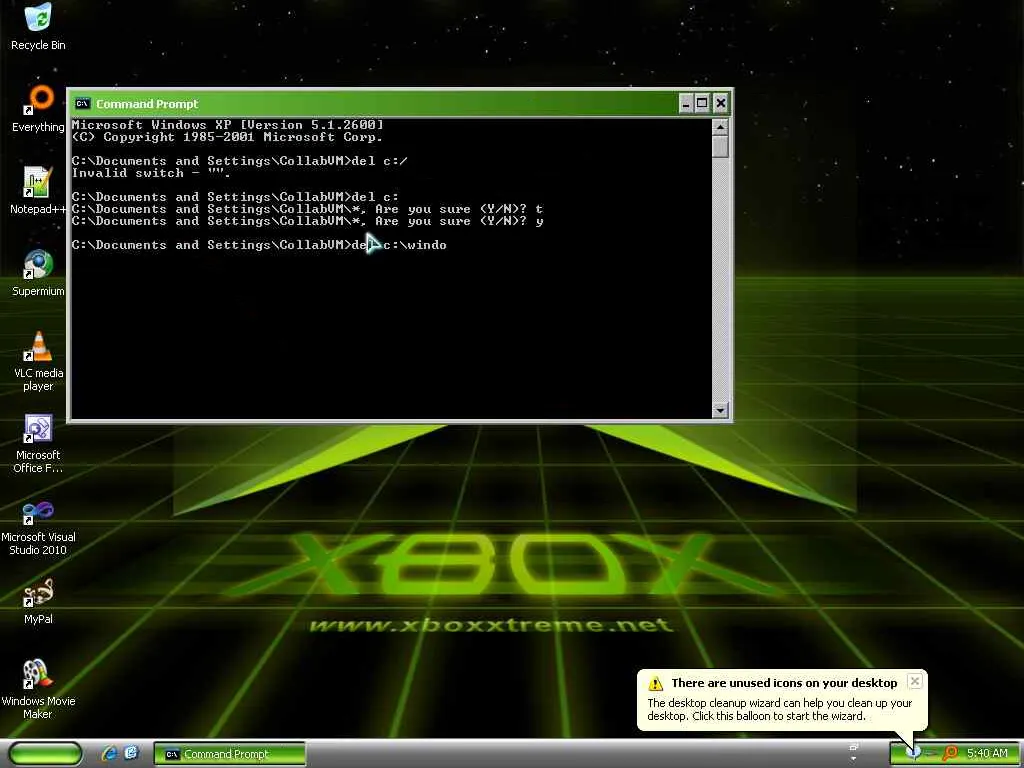Viewport: 1024px width, 768px height.
Task: Click the Command Prompt taskbar button
Action: [x=229, y=754]
